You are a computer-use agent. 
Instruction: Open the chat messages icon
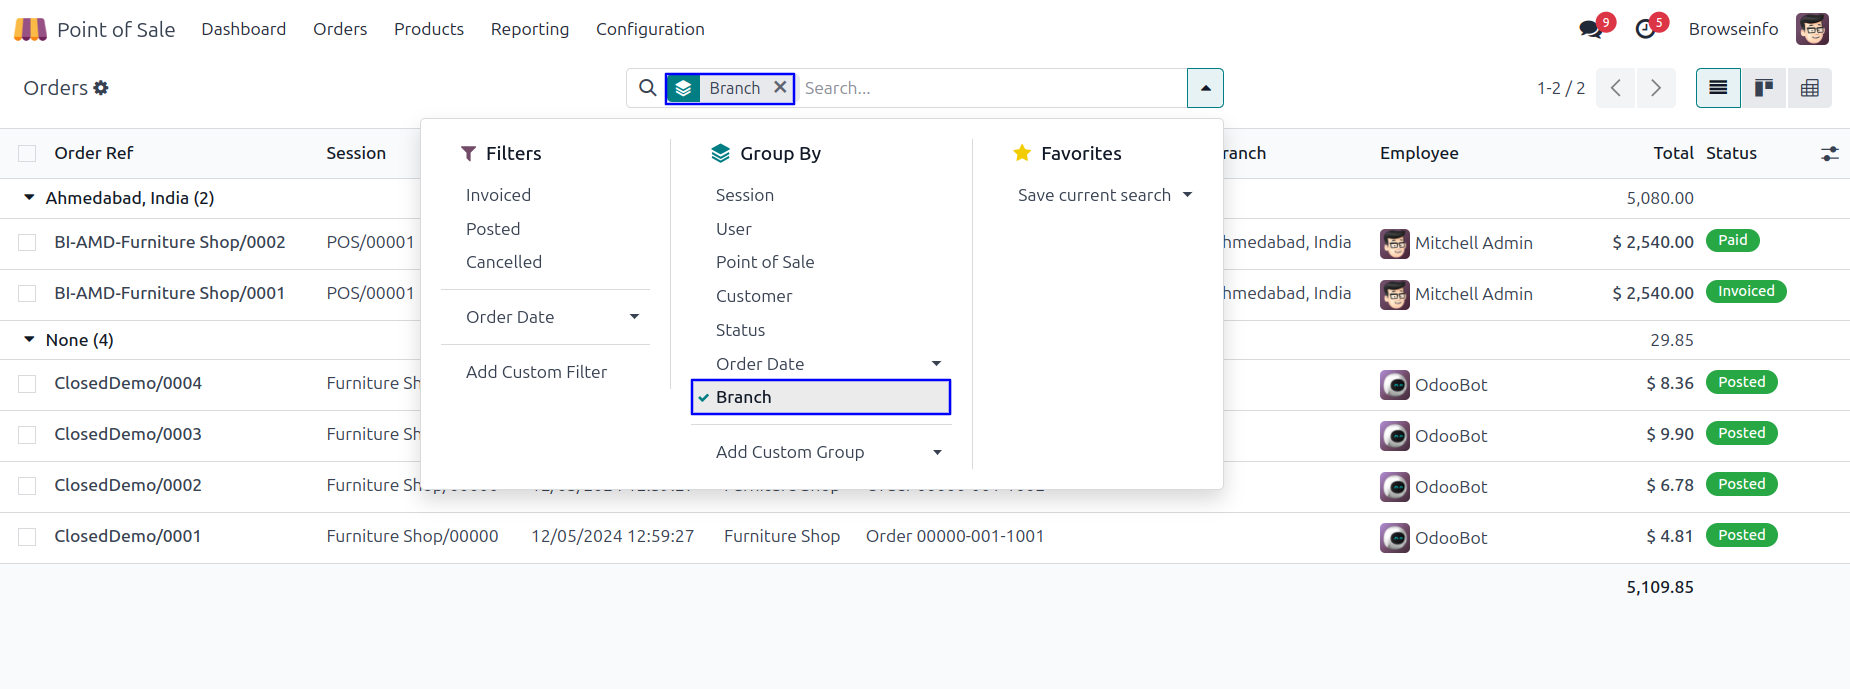pyautogui.click(x=1590, y=29)
